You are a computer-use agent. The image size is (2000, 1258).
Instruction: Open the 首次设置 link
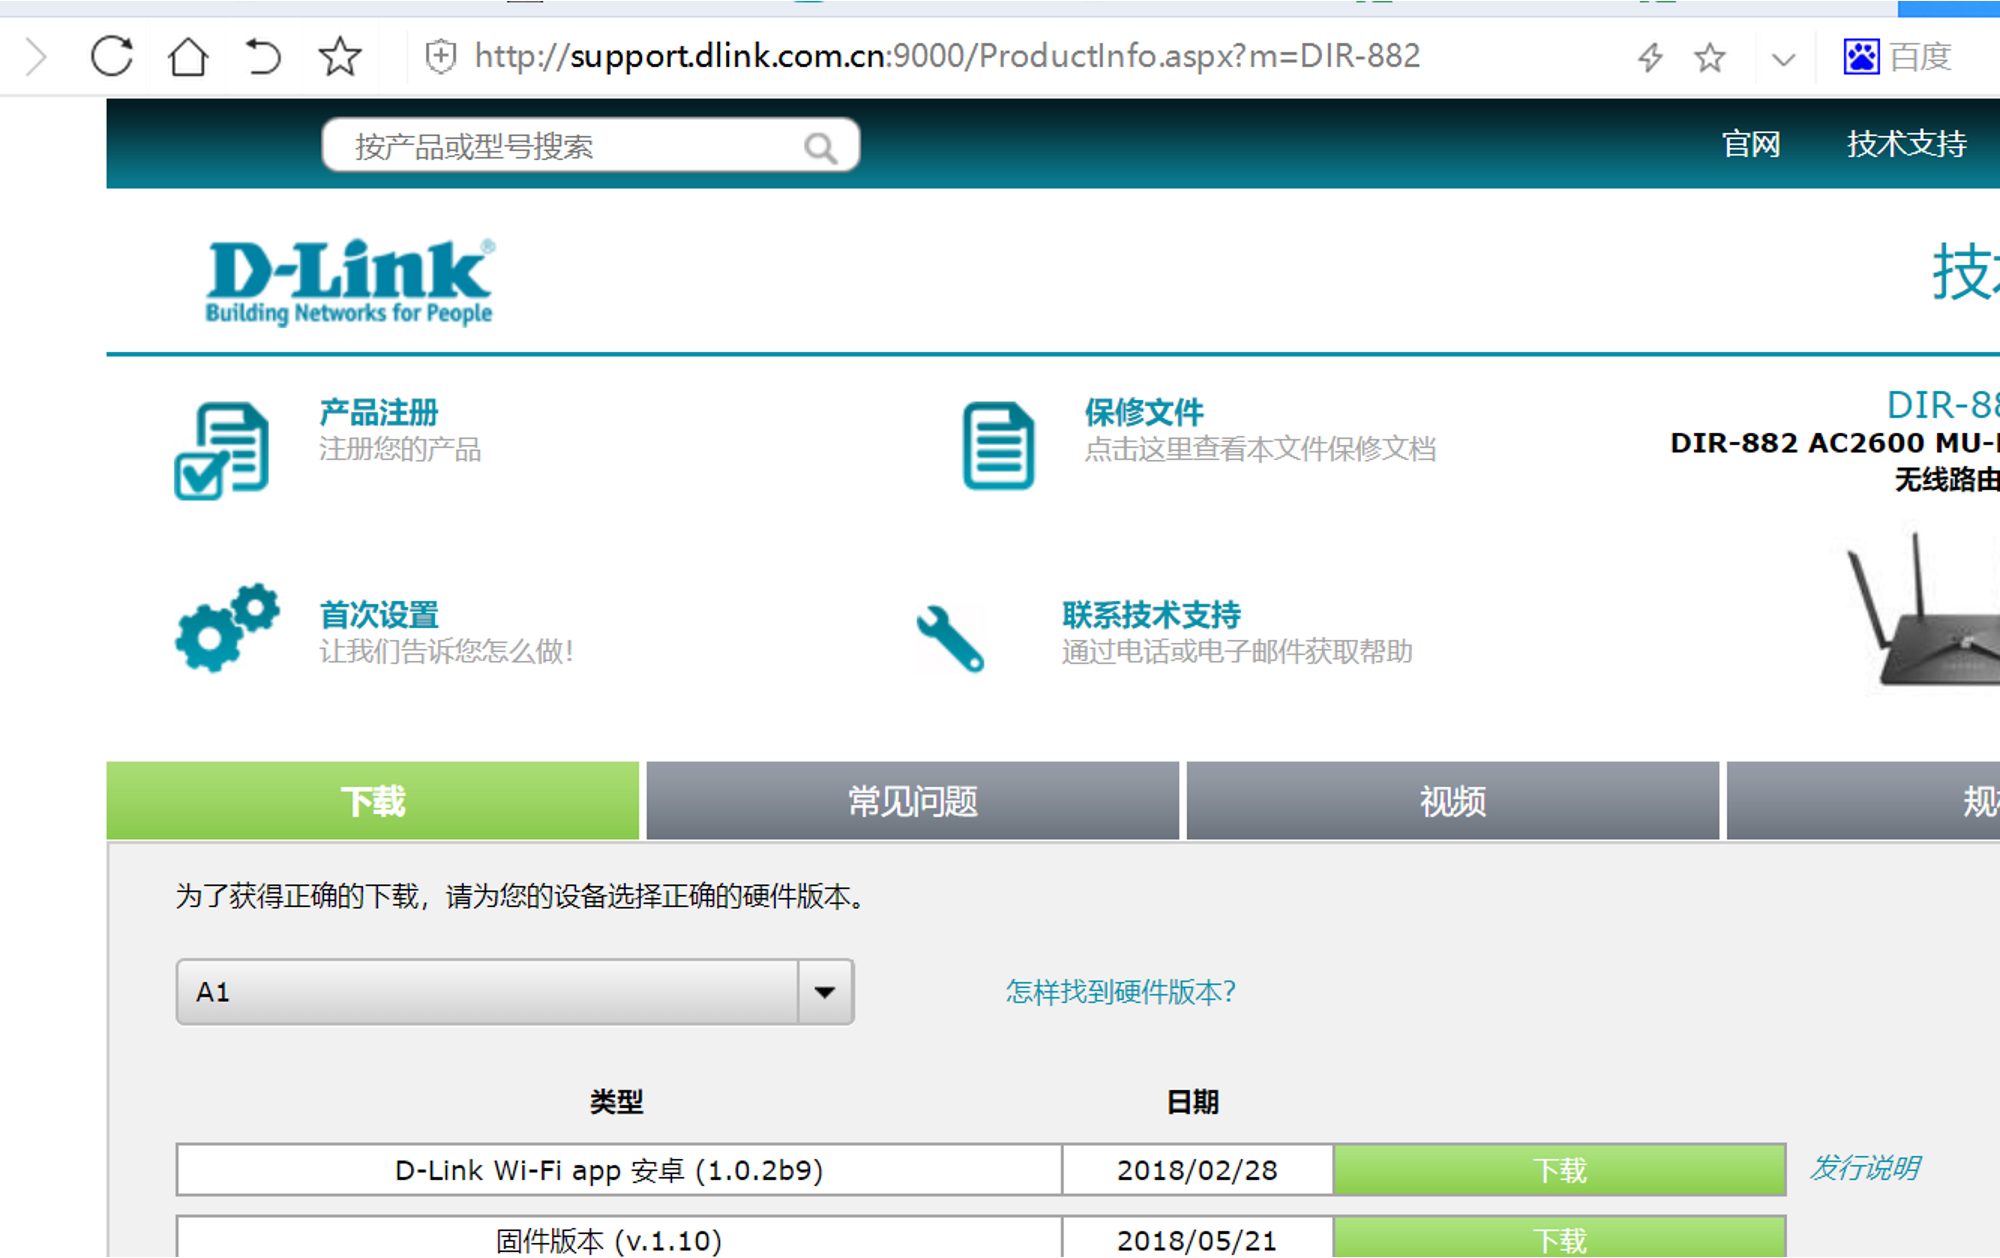click(379, 614)
